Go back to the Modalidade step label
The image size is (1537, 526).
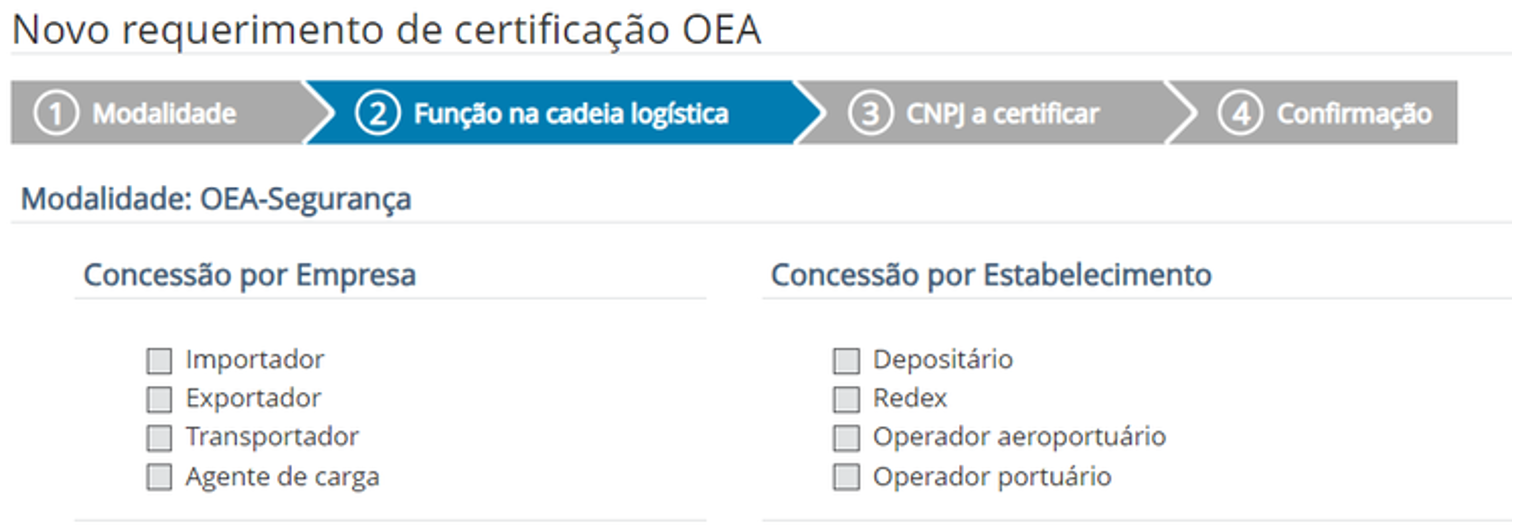point(164,113)
